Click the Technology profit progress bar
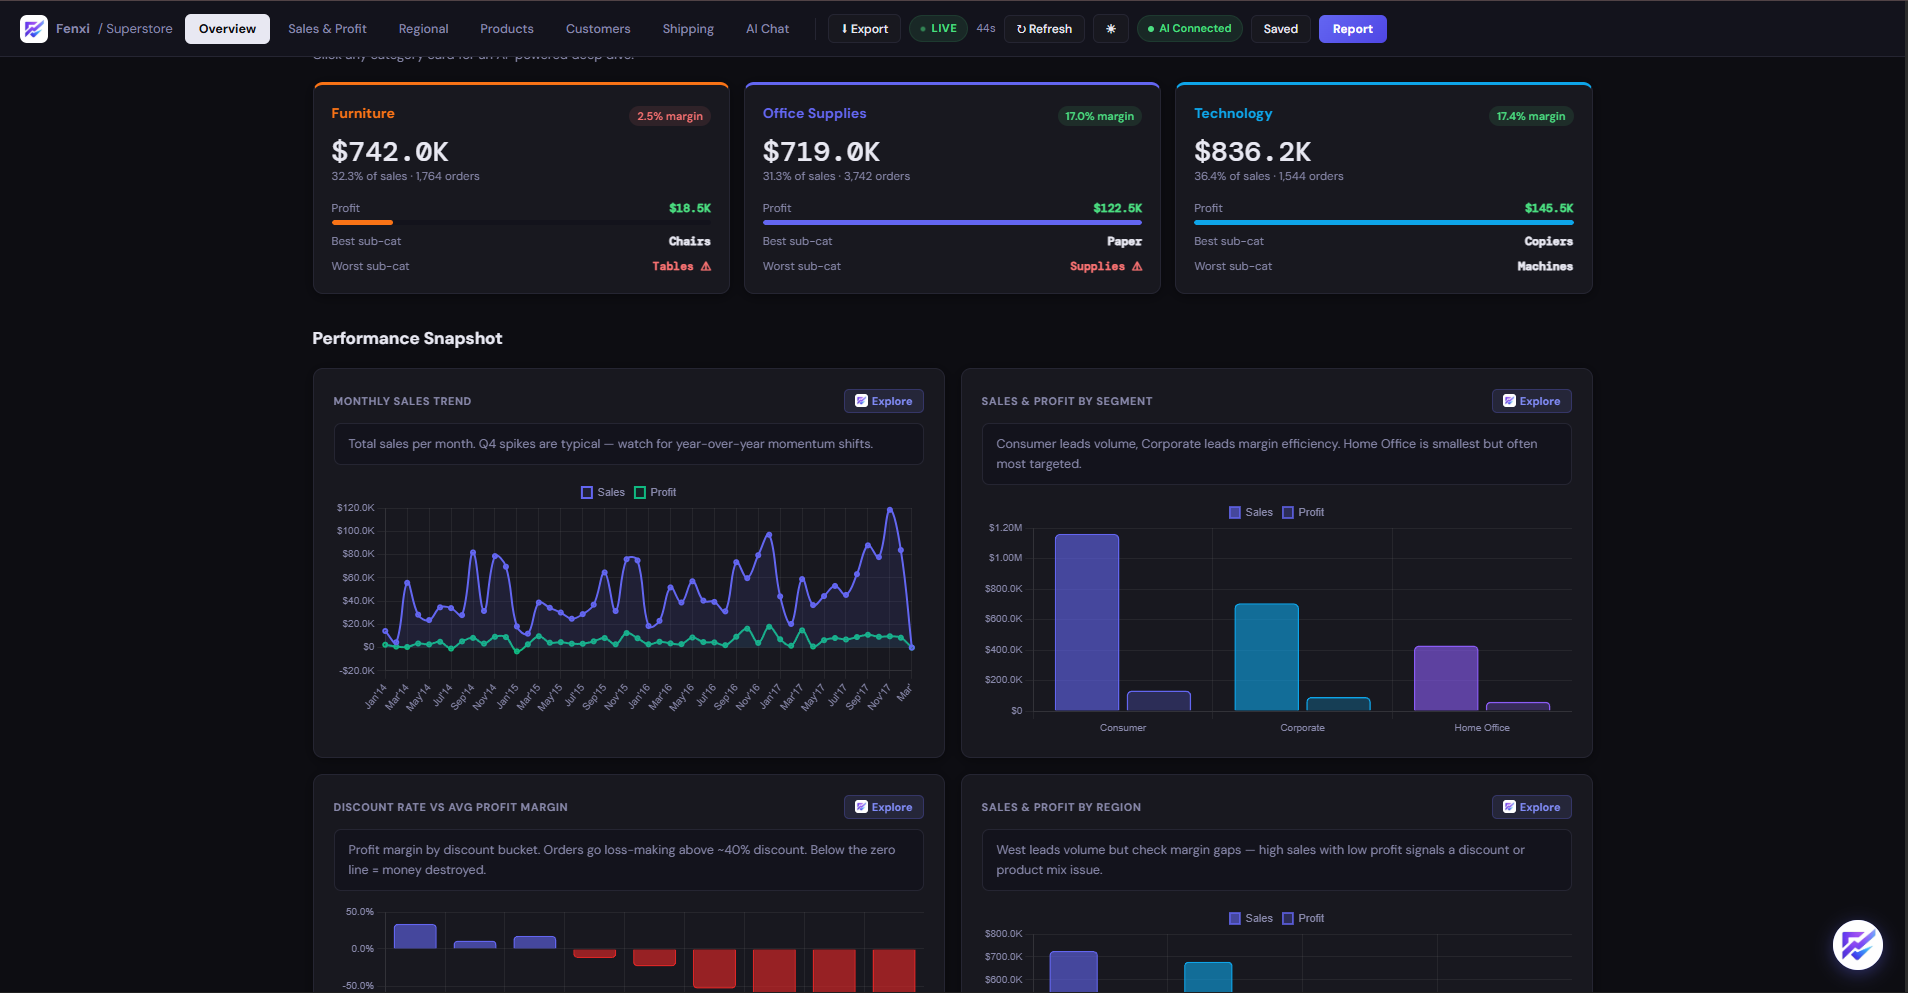Viewport: 1908px width, 993px height. click(x=1383, y=222)
